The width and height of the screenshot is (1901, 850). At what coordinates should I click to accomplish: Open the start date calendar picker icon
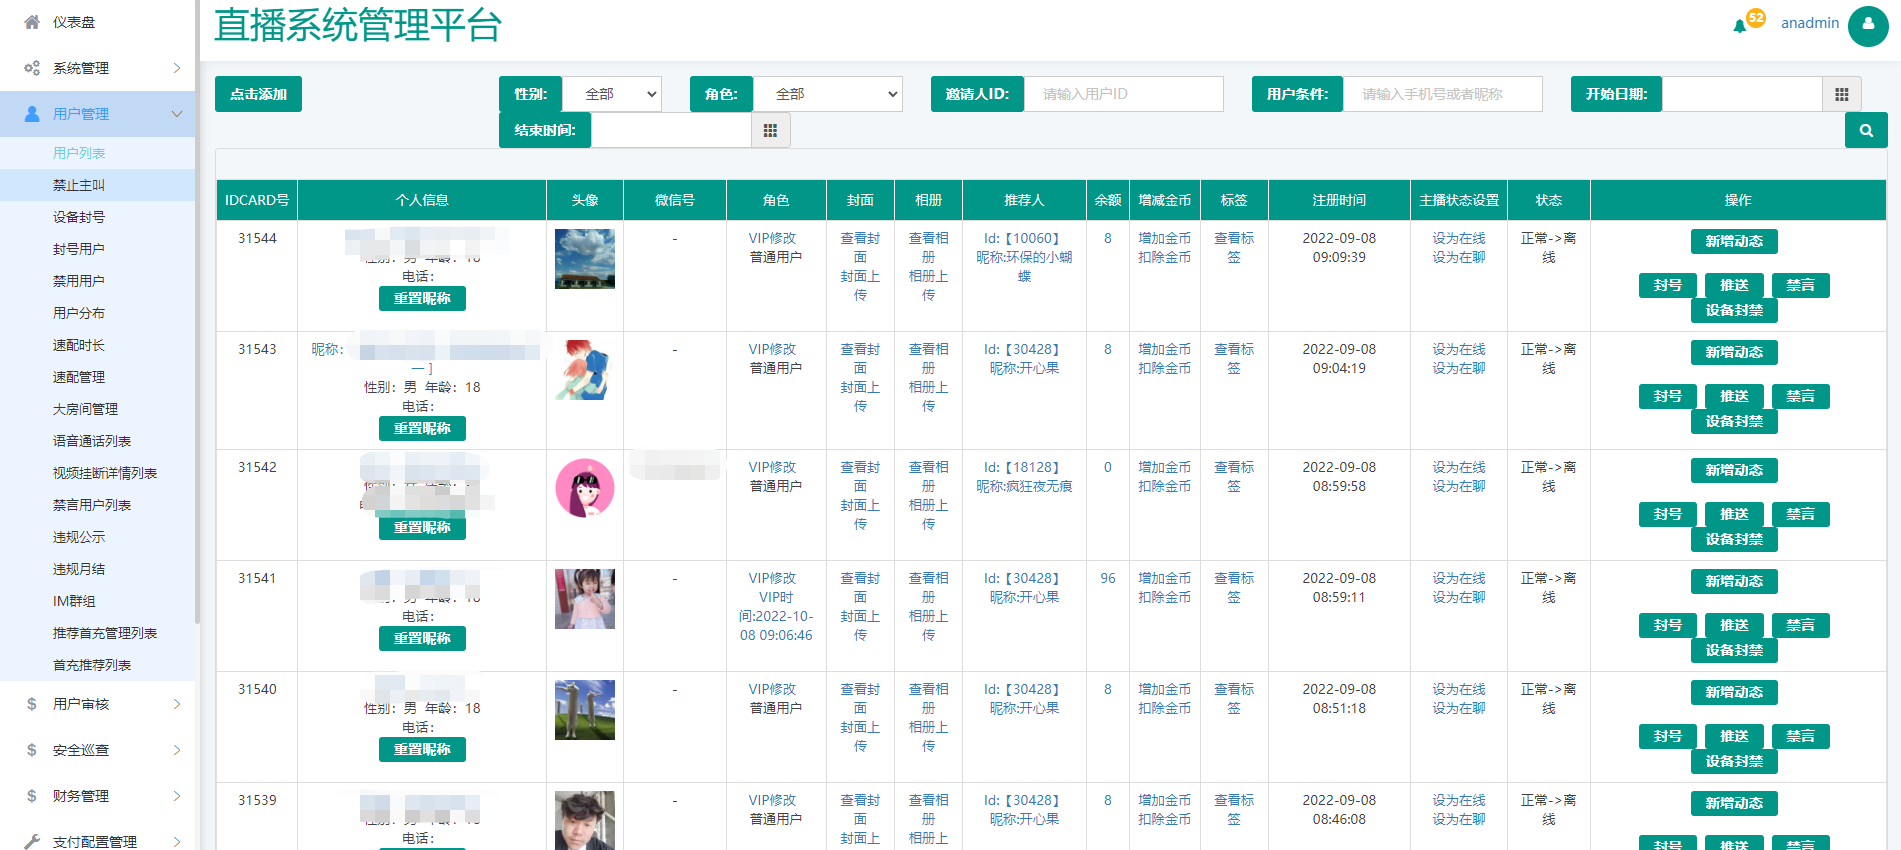pos(1841,94)
